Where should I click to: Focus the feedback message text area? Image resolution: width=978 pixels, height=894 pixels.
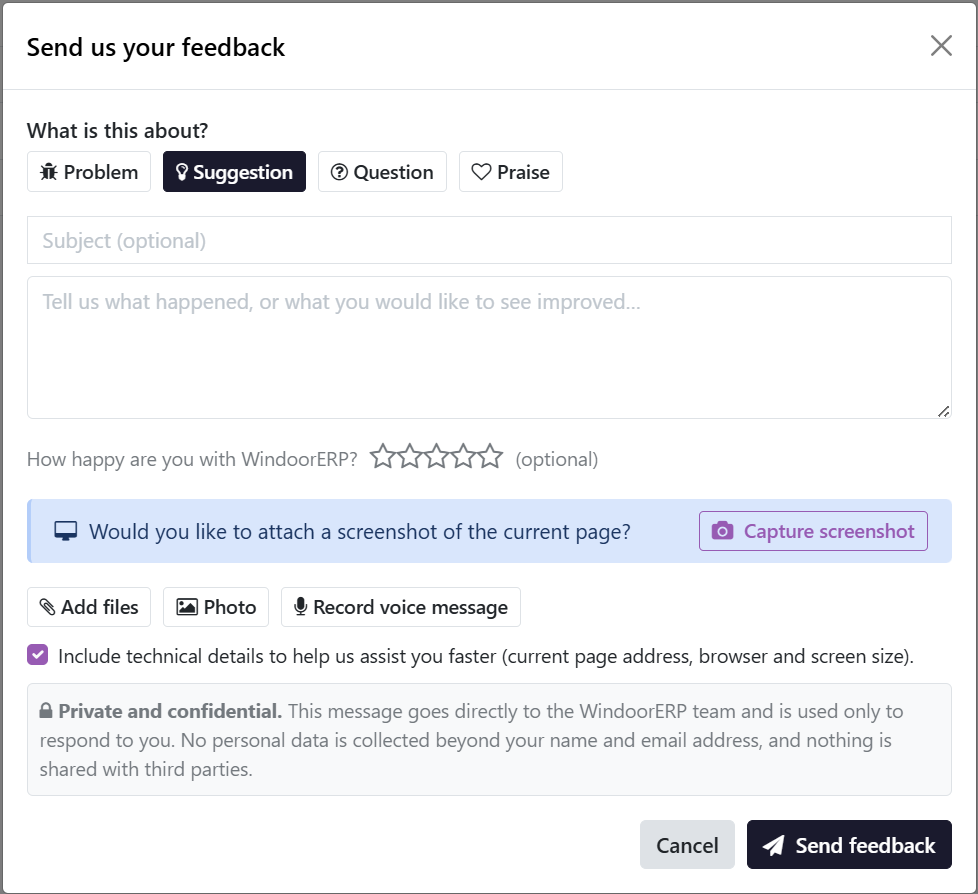click(x=489, y=347)
